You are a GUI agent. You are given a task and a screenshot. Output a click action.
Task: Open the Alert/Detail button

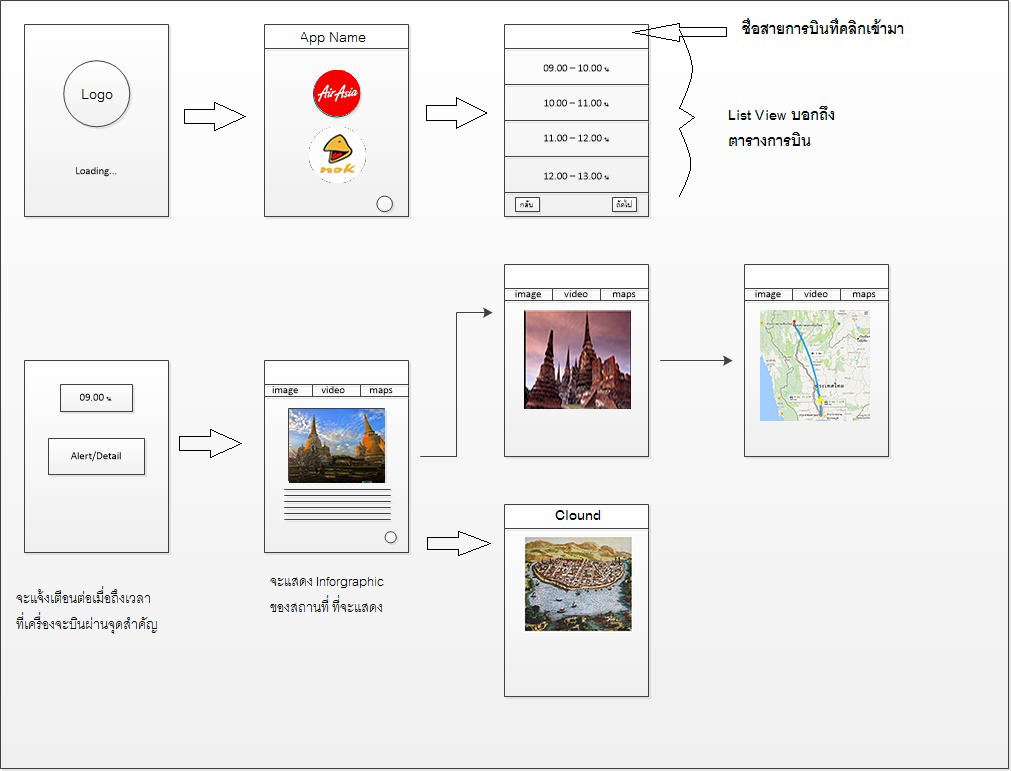(x=96, y=456)
